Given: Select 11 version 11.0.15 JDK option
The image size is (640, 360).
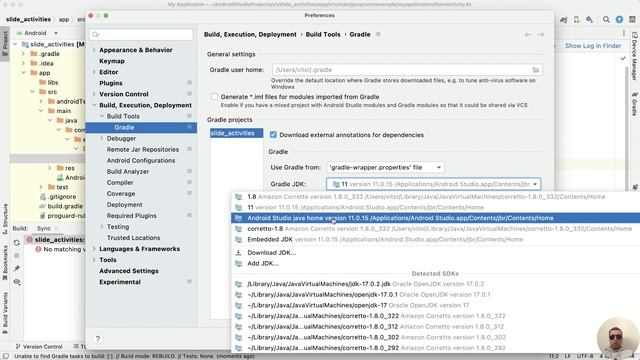Looking at the screenshot, I should [435, 207].
